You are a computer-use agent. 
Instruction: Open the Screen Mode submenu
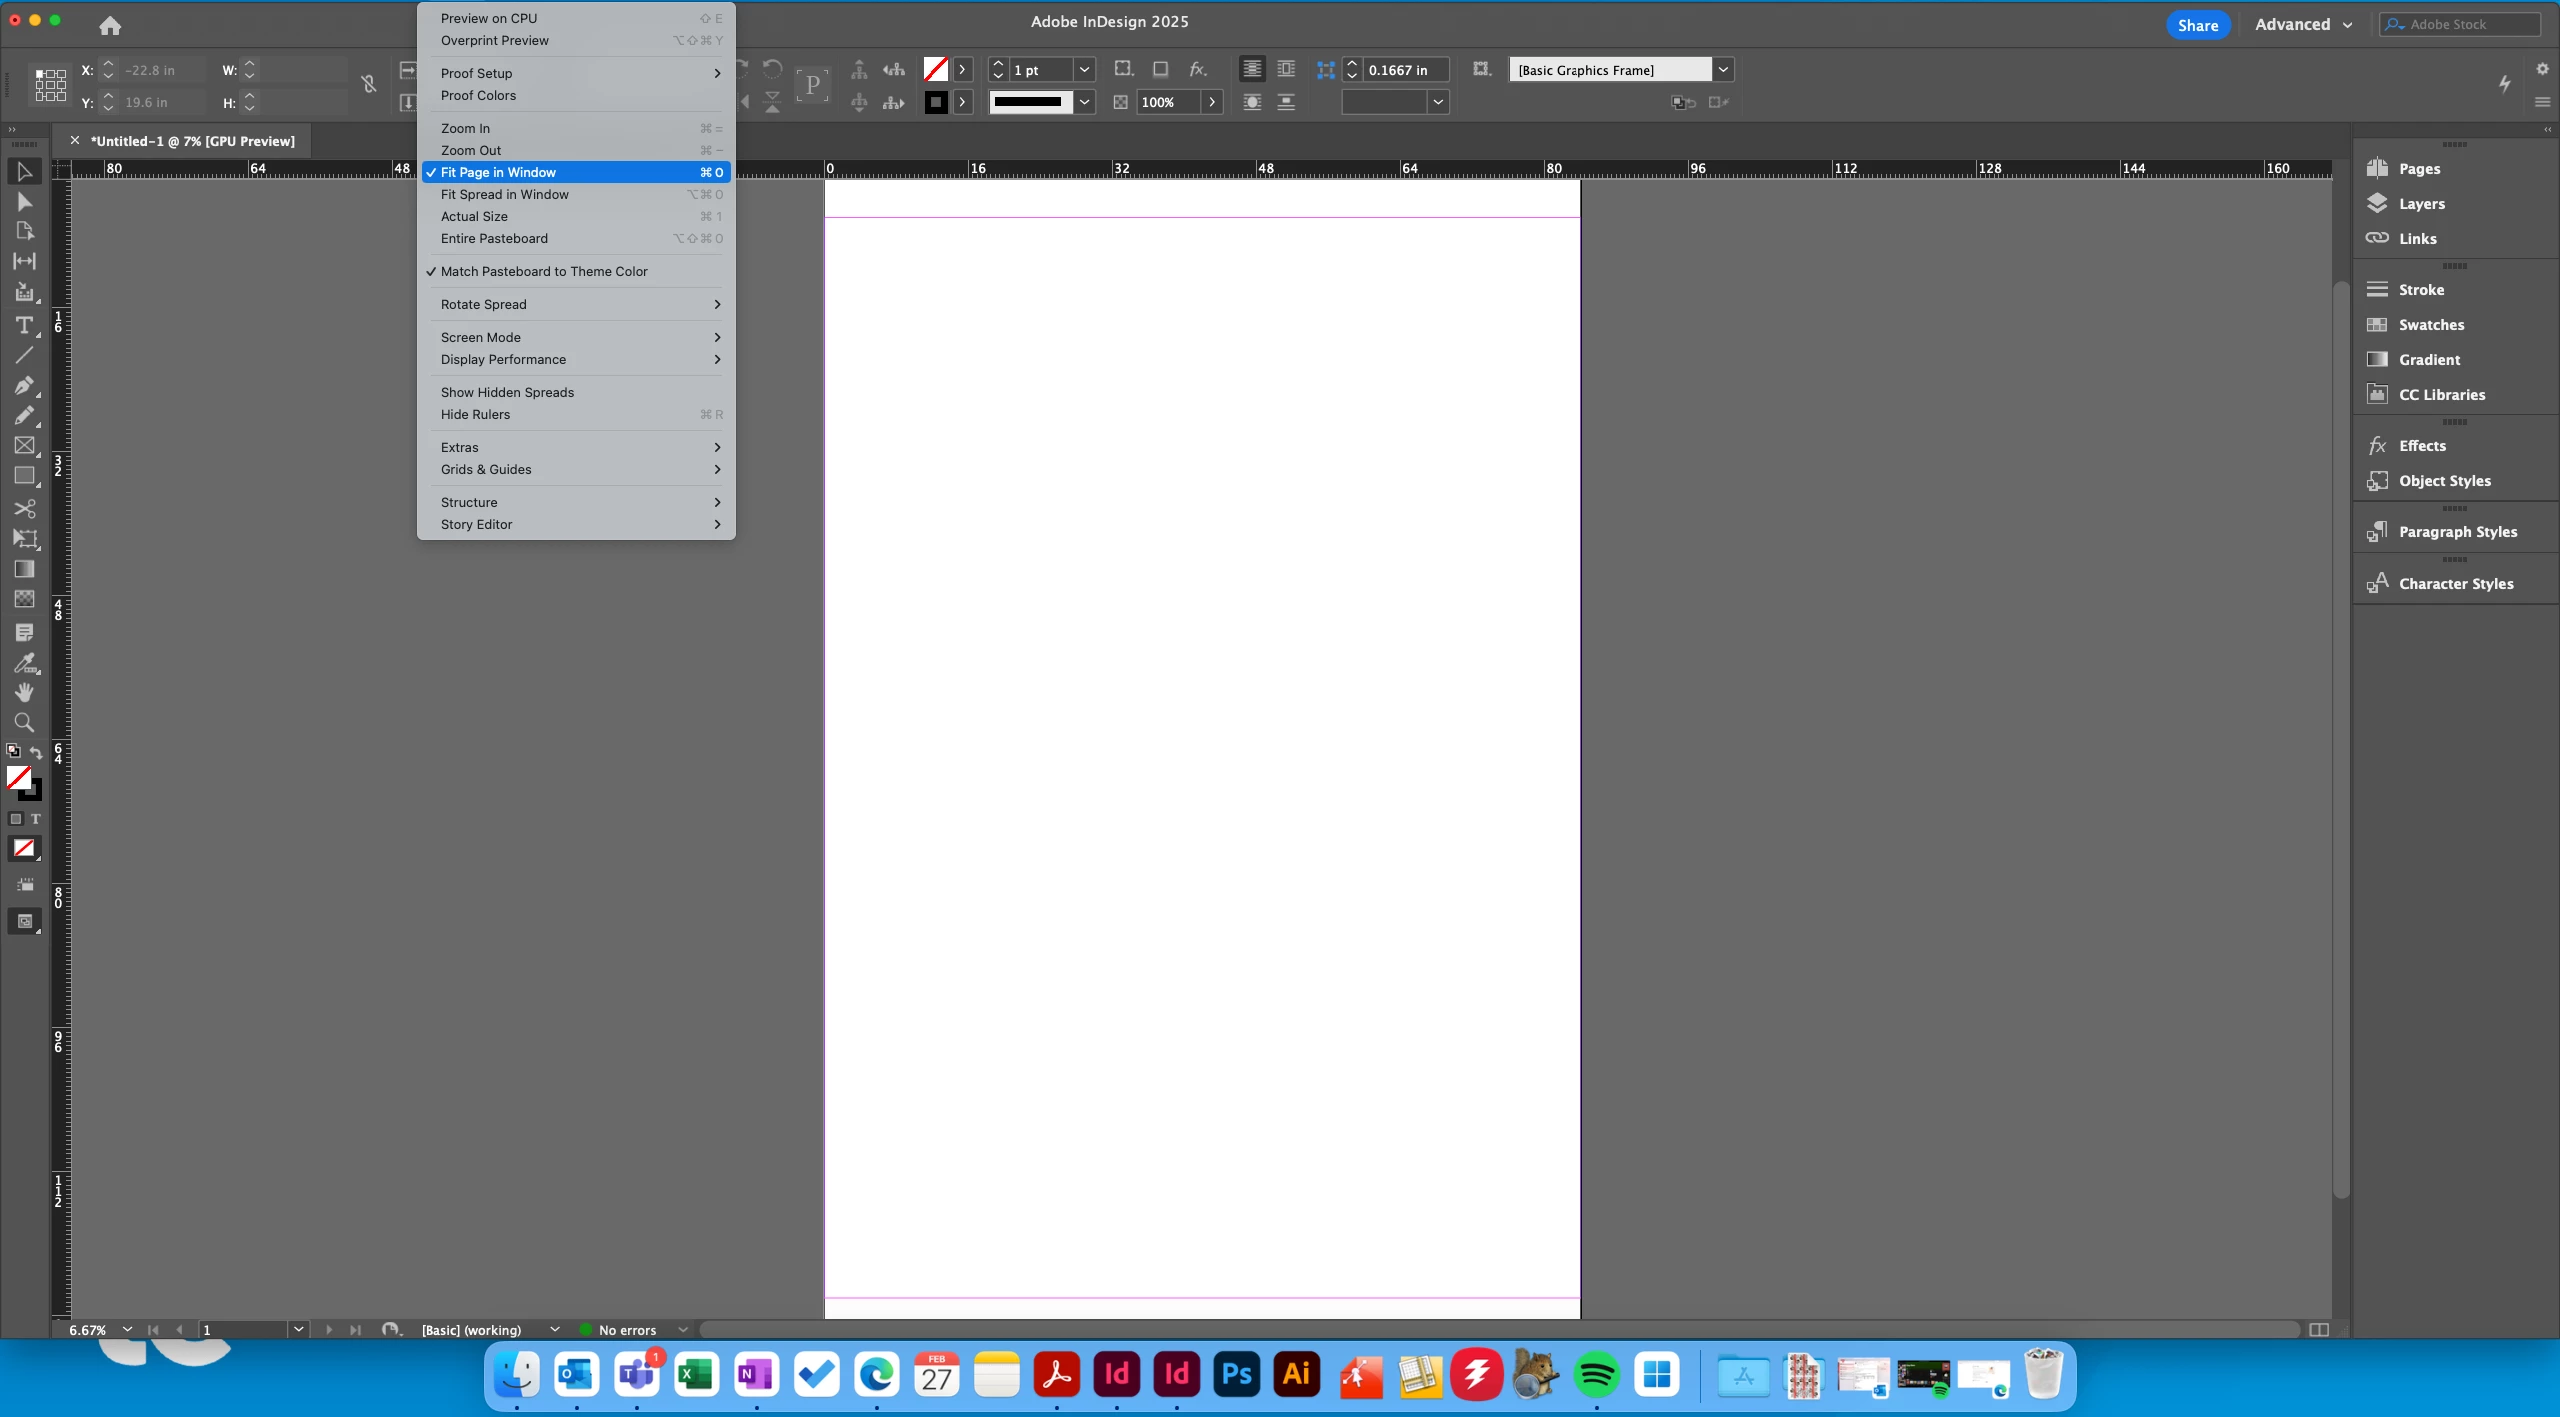click(x=480, y=338)
